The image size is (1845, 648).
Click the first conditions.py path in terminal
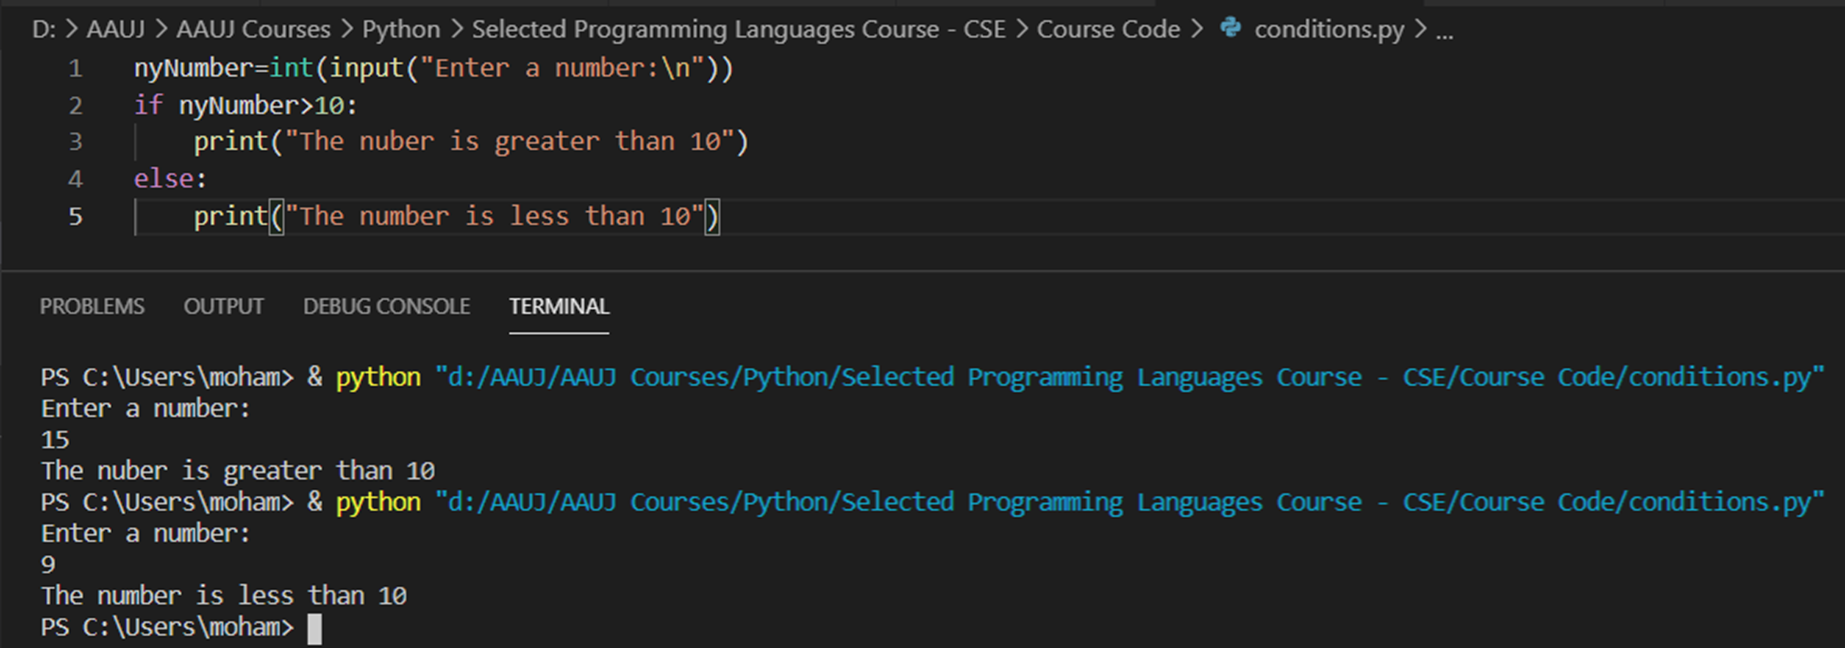click(1129, 377)
